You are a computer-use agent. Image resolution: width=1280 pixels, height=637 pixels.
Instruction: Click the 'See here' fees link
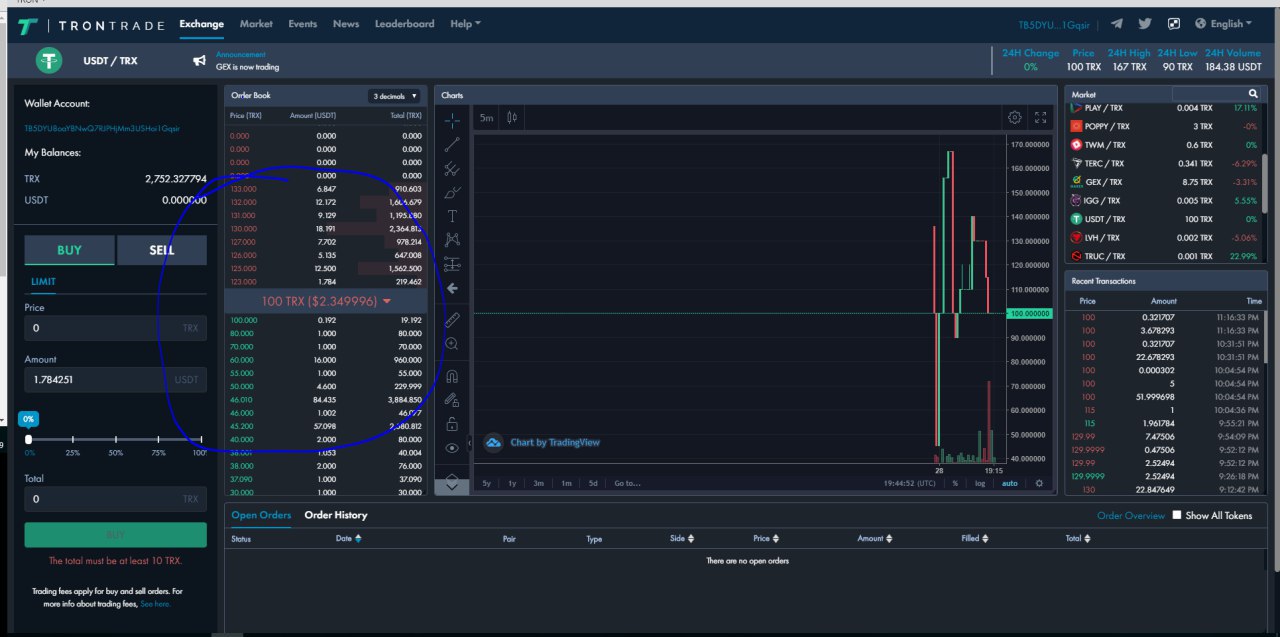coord(155,604)
